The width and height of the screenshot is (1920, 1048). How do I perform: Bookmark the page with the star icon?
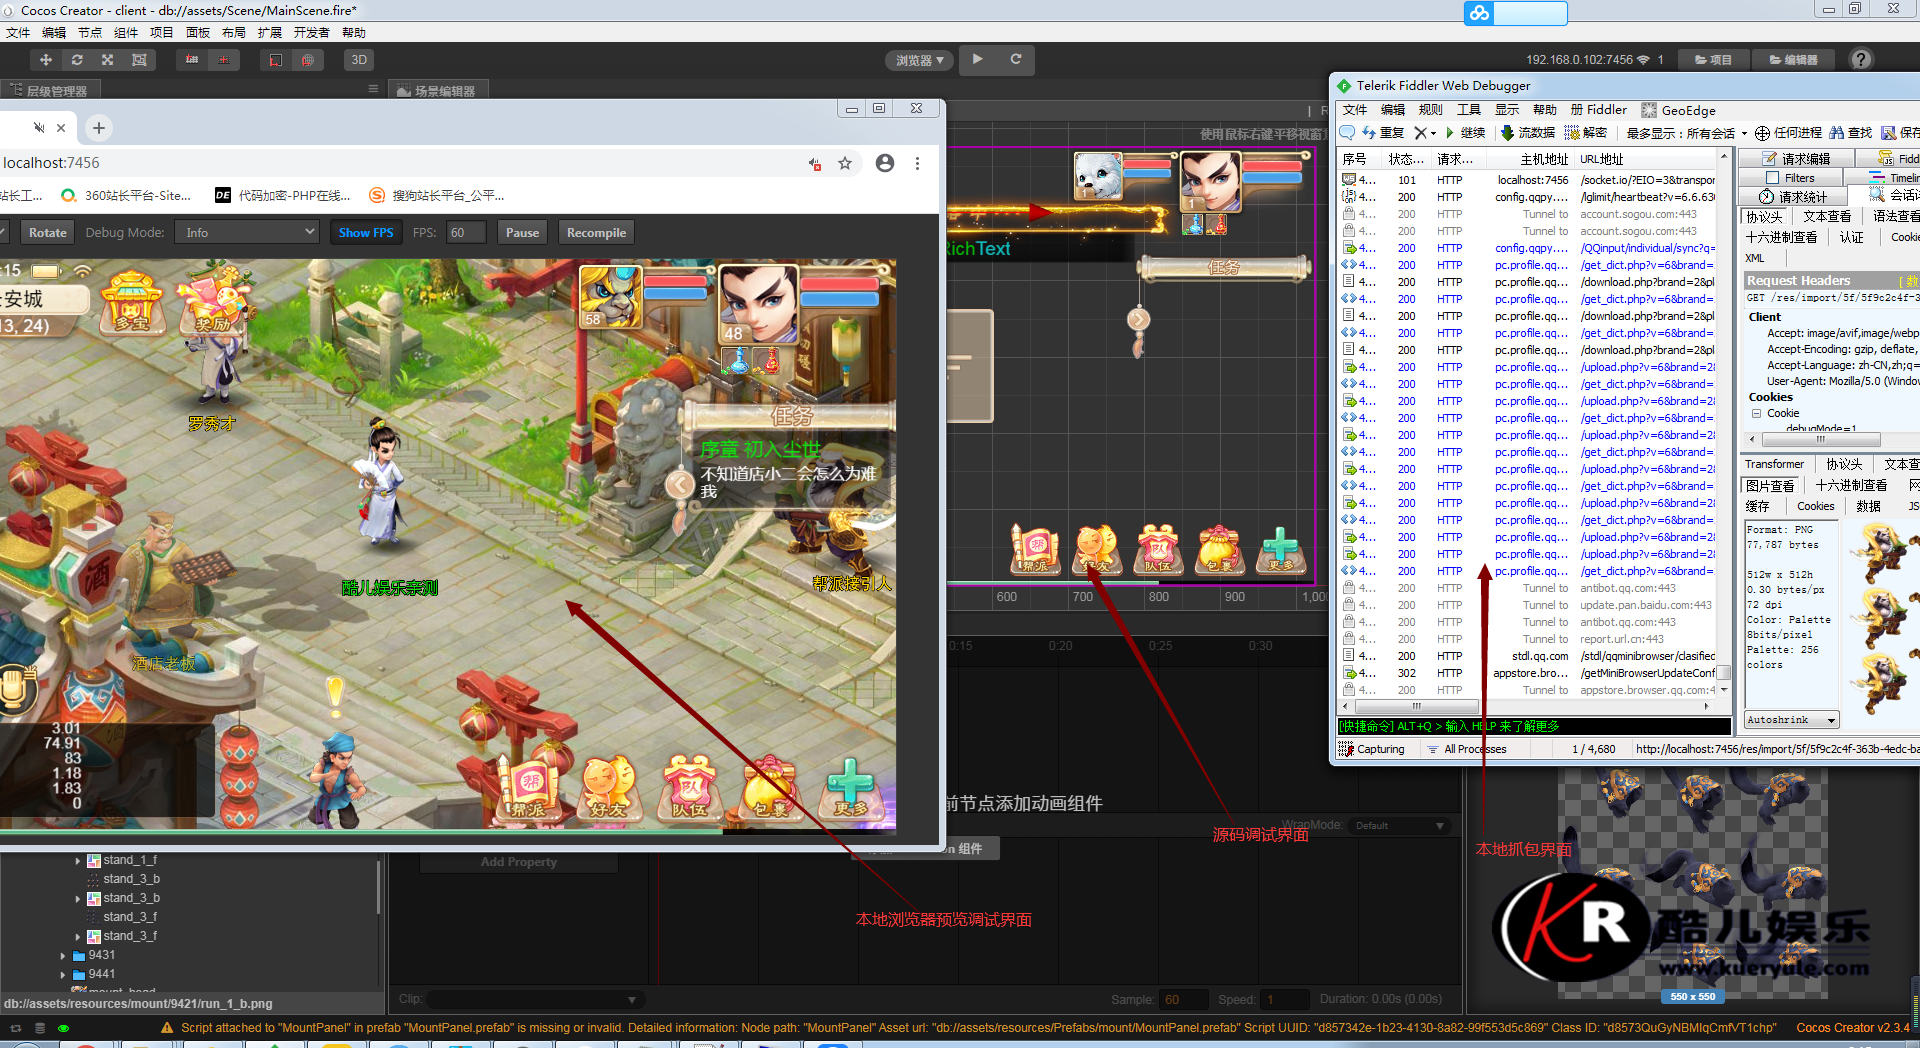845,163
